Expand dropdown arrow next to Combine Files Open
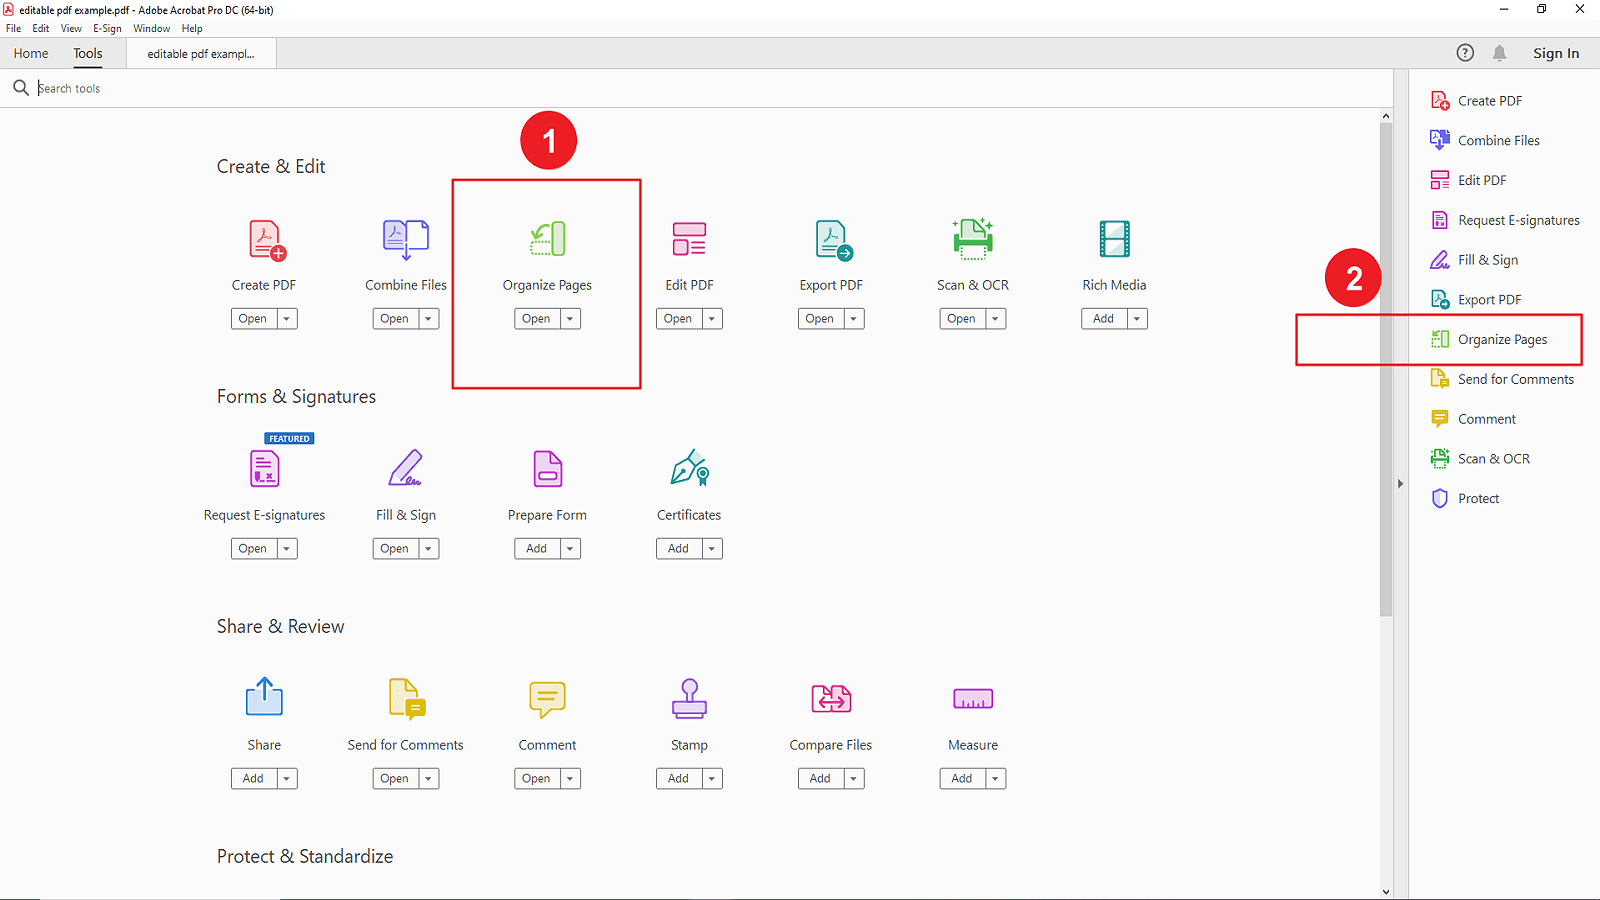This screenshot has width=1600, height=900. [x=429, y=319]
